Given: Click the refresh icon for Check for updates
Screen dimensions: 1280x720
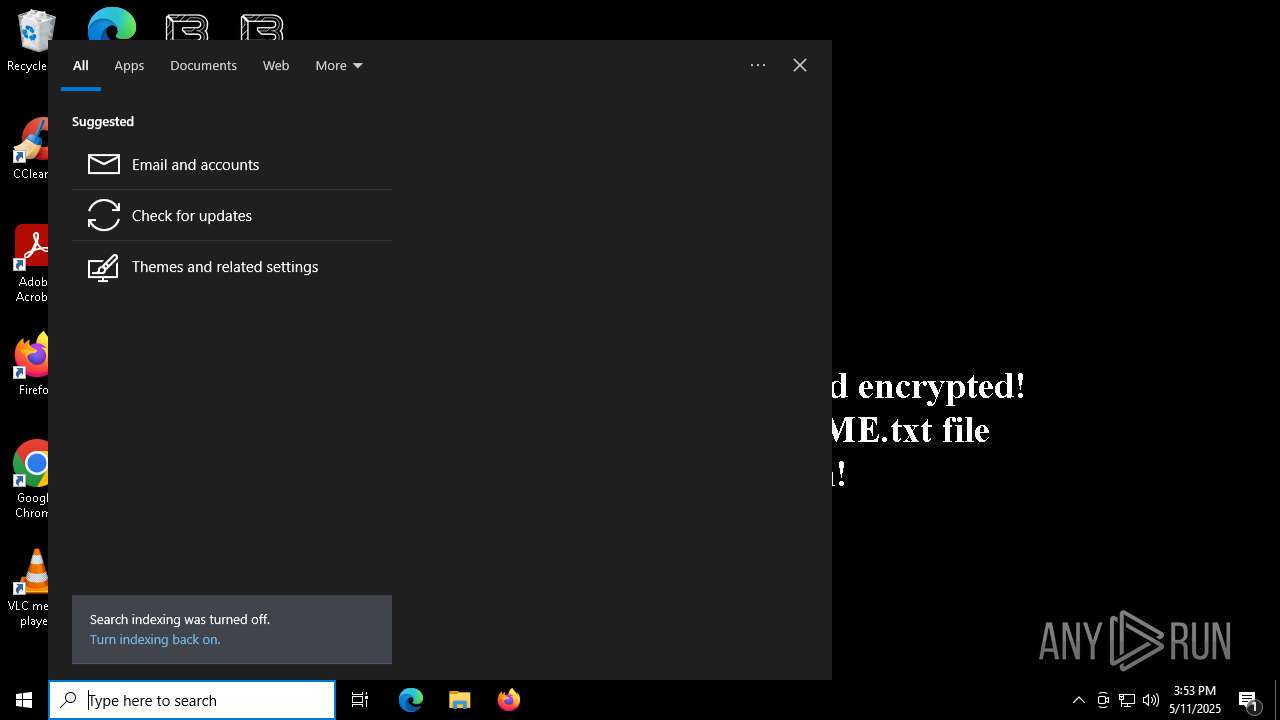Looking at the screenshot, I should pyautogui.click(x=104, y=215).
